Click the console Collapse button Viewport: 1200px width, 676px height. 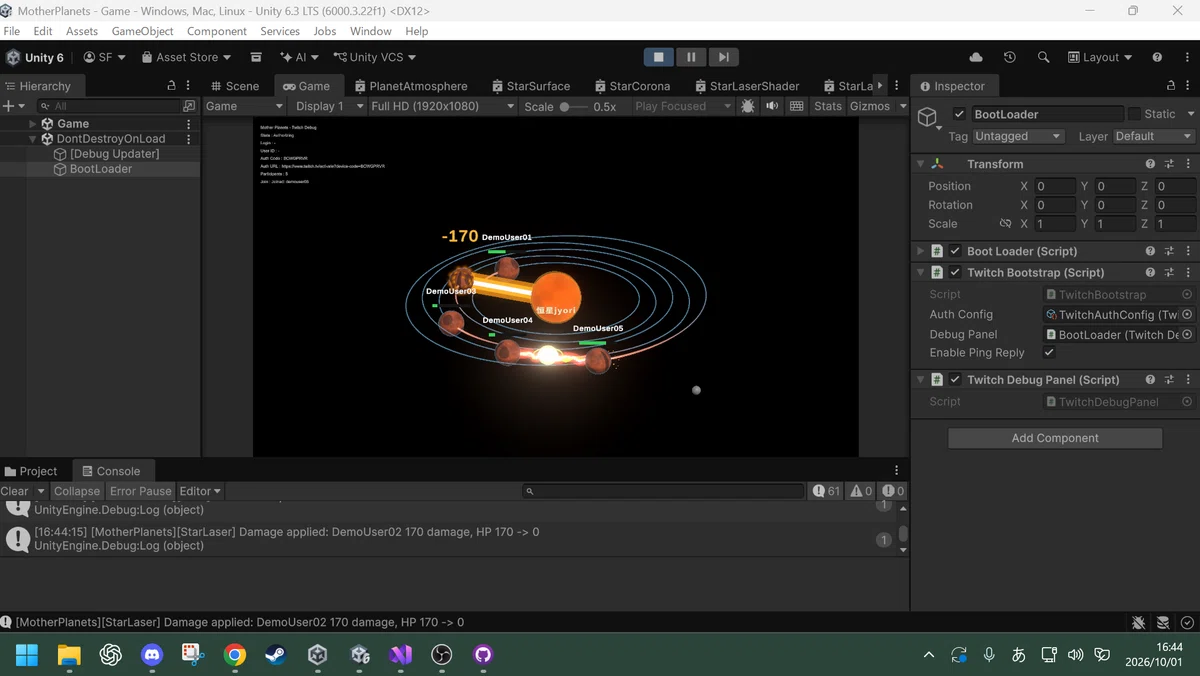(x=77, y=491)
